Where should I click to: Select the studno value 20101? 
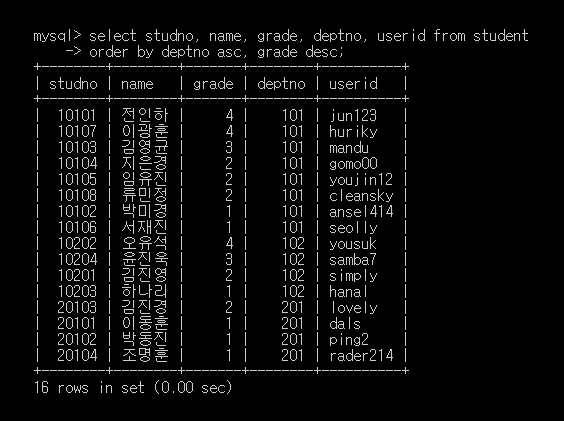(x=77, y=323)
